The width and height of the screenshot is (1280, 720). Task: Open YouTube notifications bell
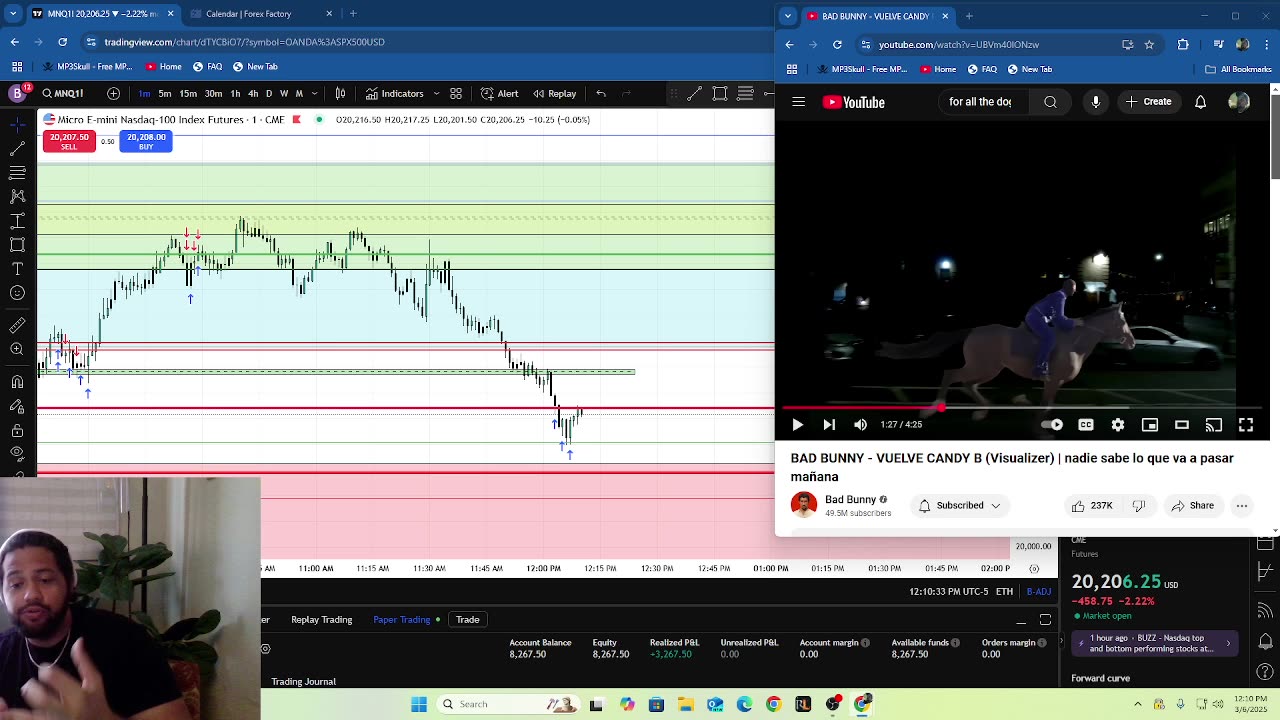[x=1200, y=102]
